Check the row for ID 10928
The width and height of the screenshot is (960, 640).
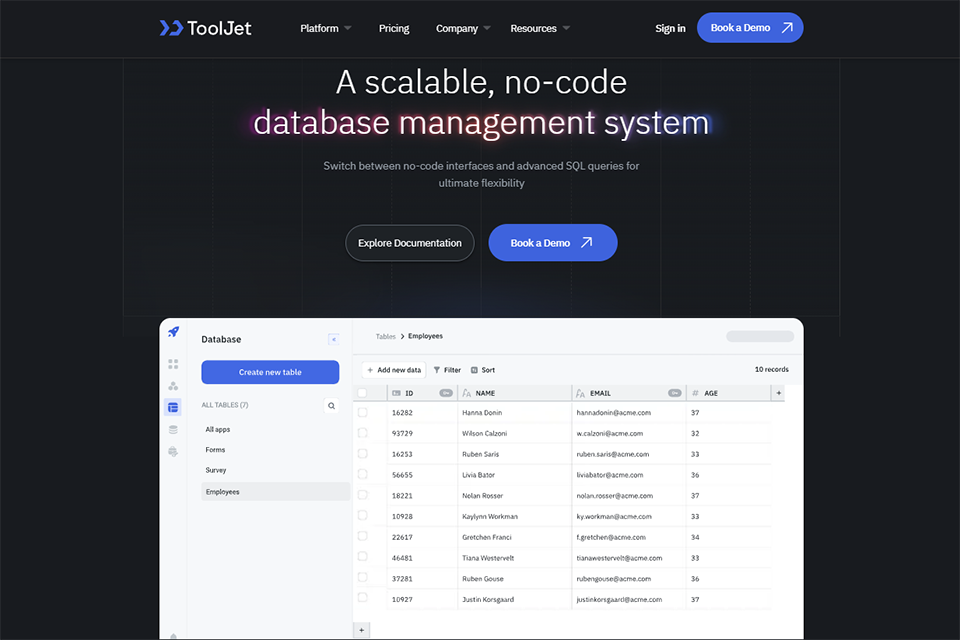click(x=362, y=516)
